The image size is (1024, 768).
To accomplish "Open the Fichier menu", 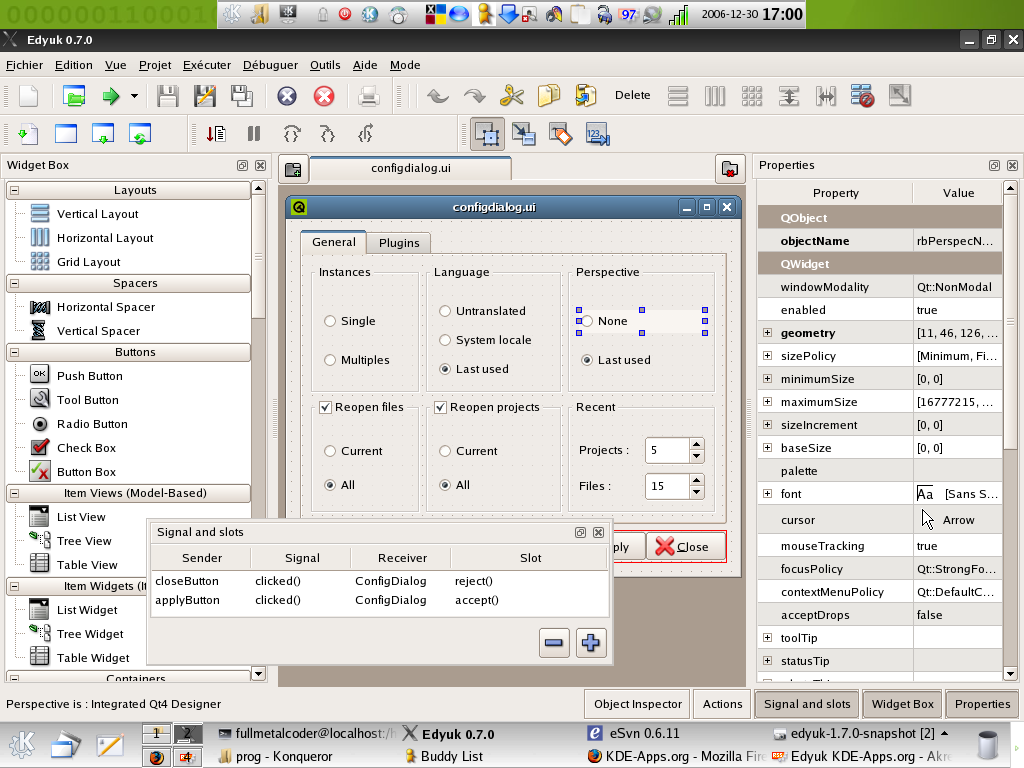I will point(24,65).
